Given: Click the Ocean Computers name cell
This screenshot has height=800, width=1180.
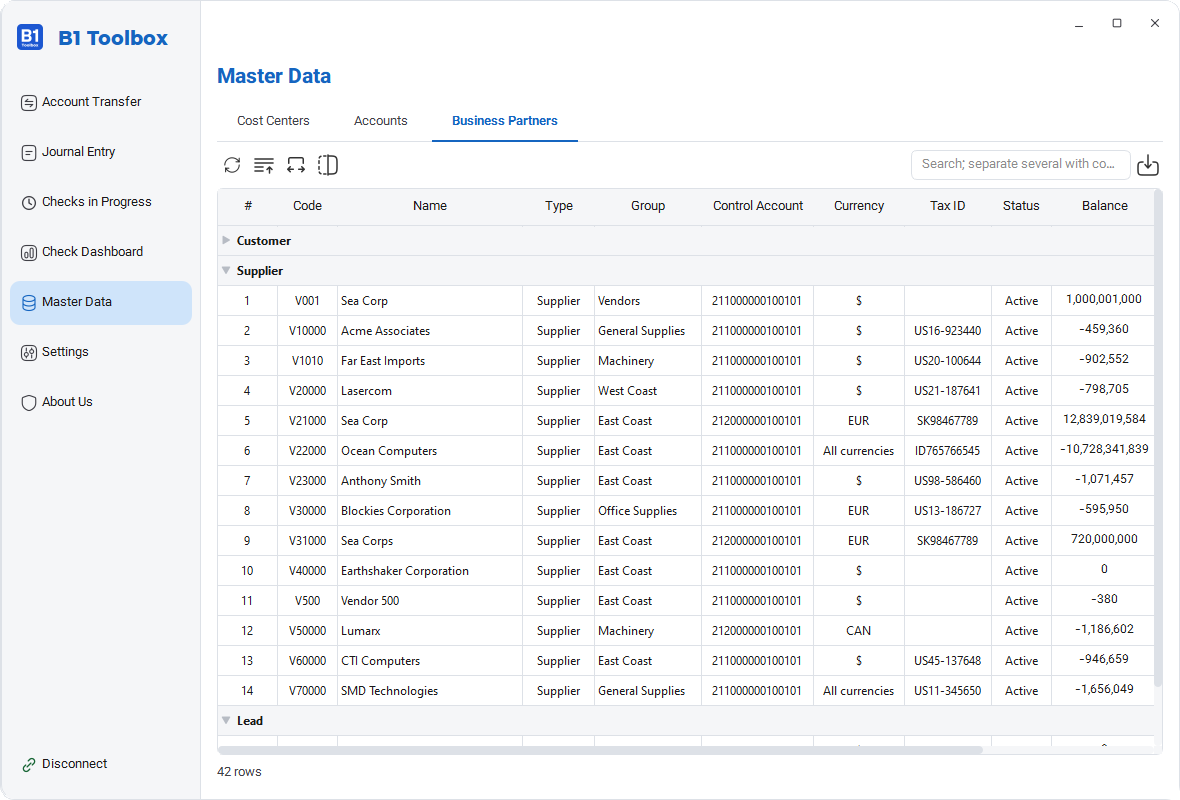Looking at the screenshot, I should 430,451.
